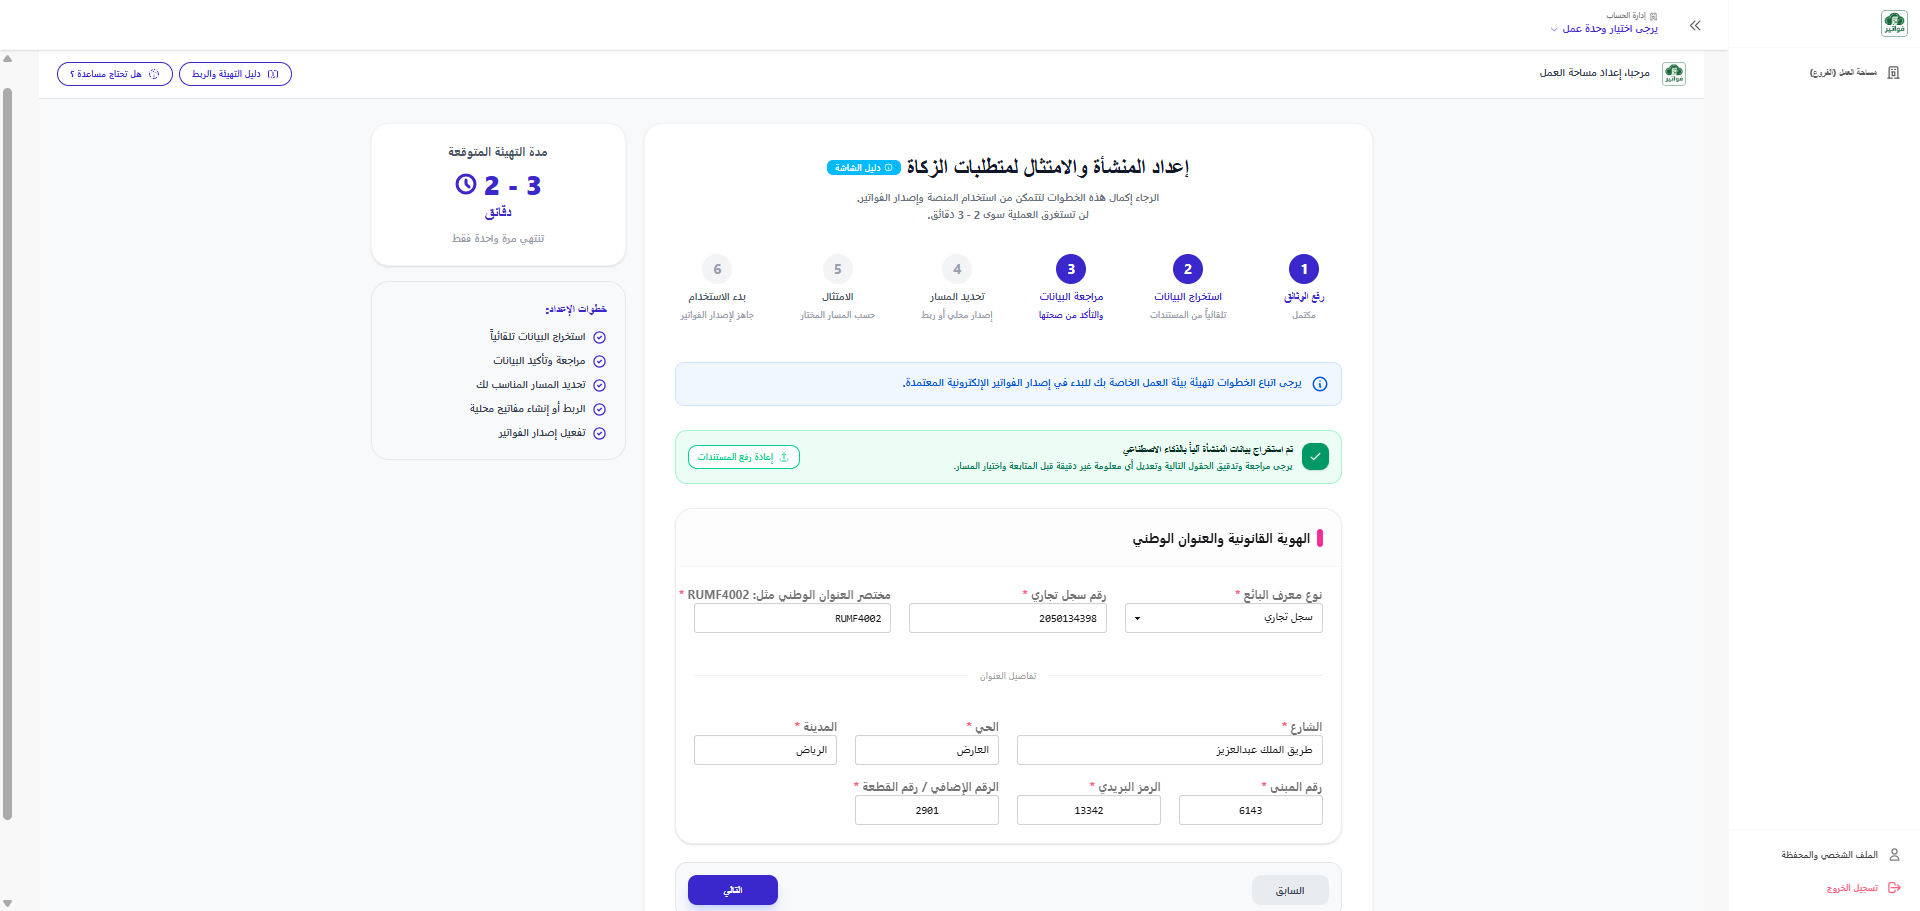The height and width of the screenshot is (911, 1920).
Task: Click the clock icon in مدة التهيئة card
Action: pos(466,184)
